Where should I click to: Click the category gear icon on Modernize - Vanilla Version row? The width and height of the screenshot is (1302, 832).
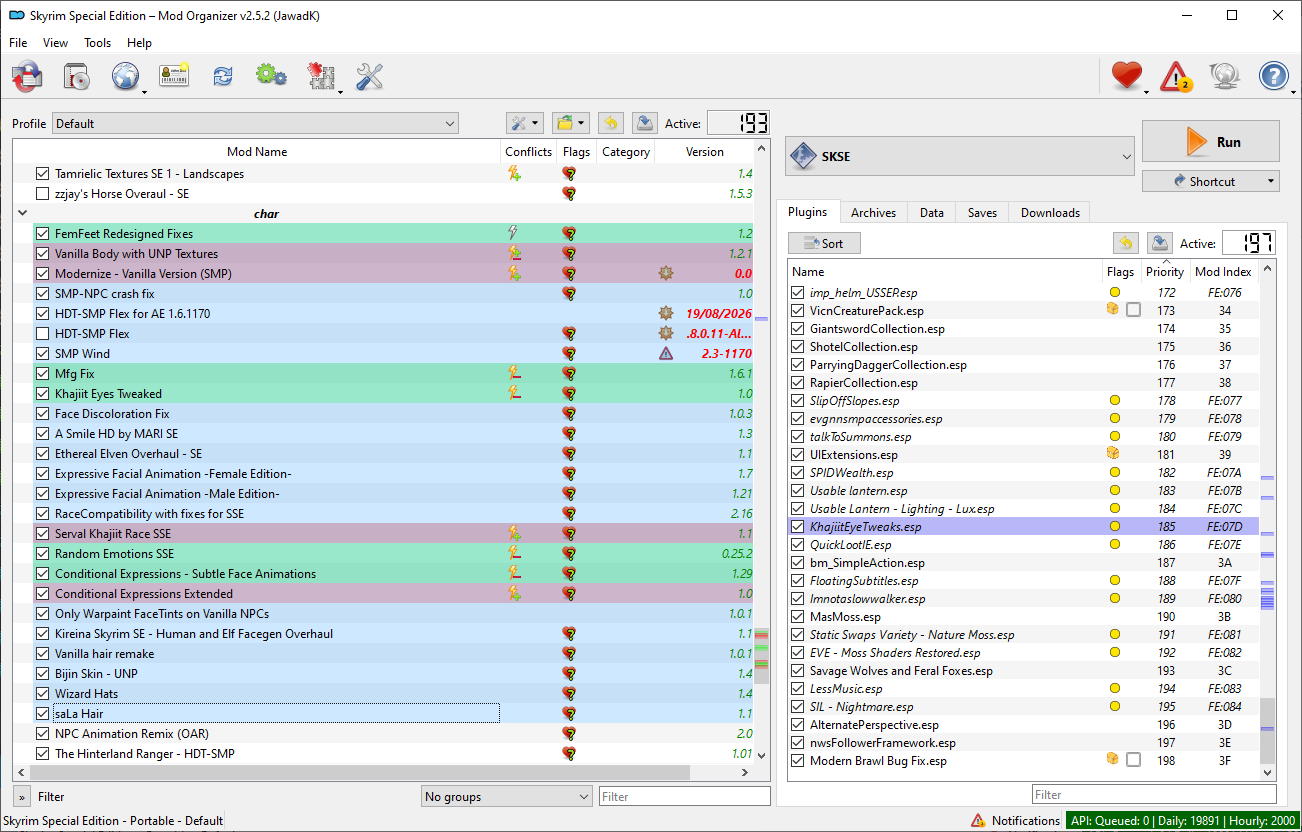[666, 273]
